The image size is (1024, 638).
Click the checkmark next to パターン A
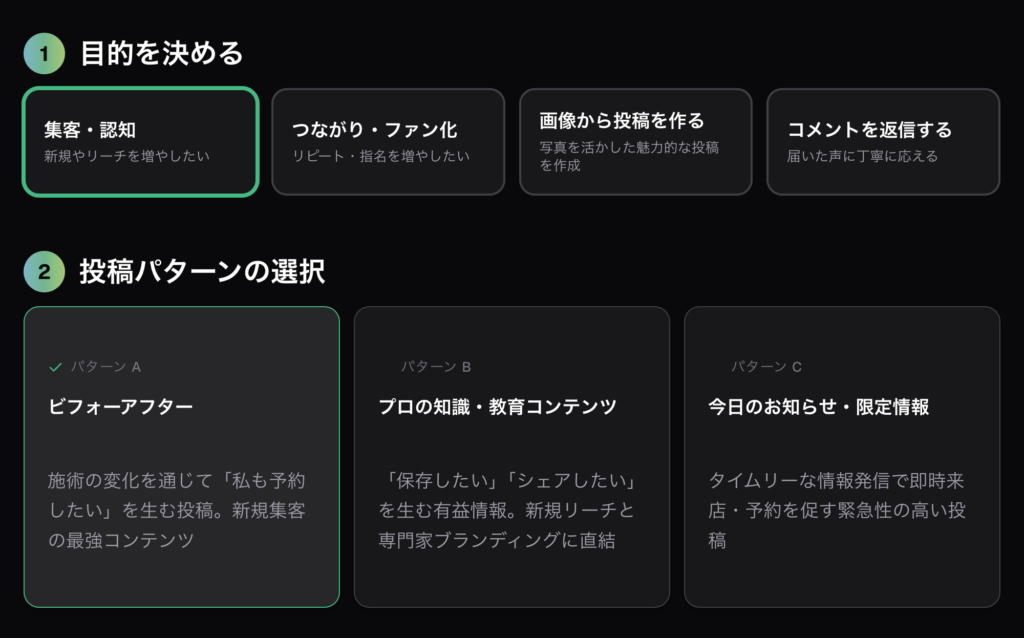point(56,367)
